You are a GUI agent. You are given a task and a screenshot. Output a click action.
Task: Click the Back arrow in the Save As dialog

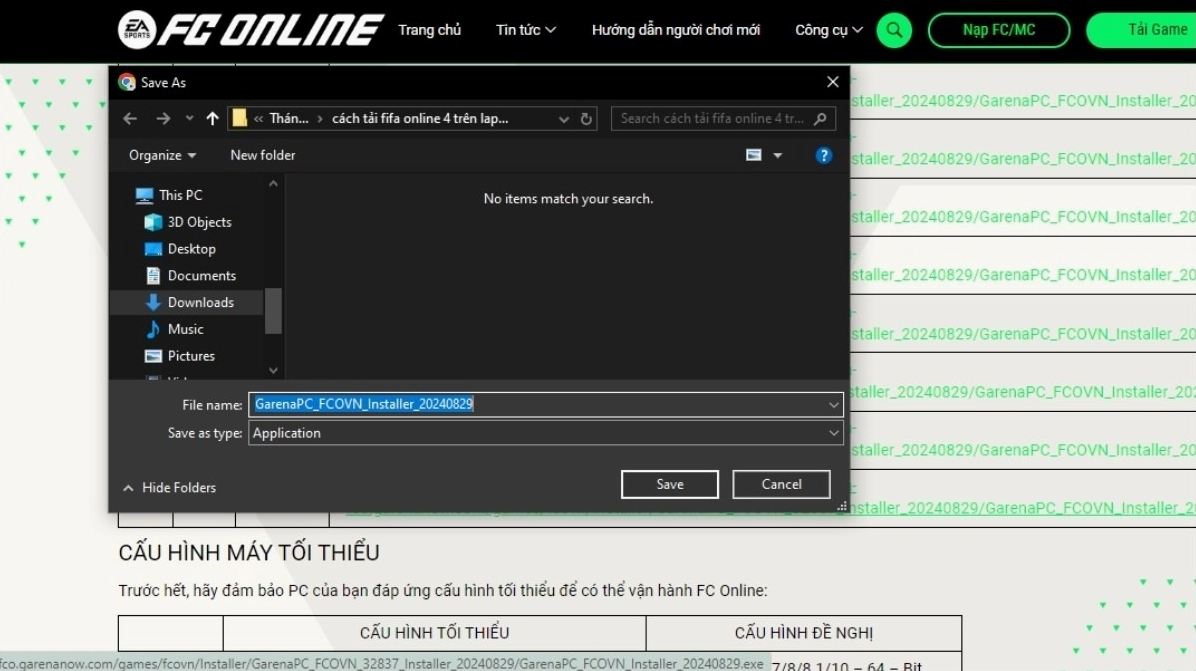coord(130,118)
